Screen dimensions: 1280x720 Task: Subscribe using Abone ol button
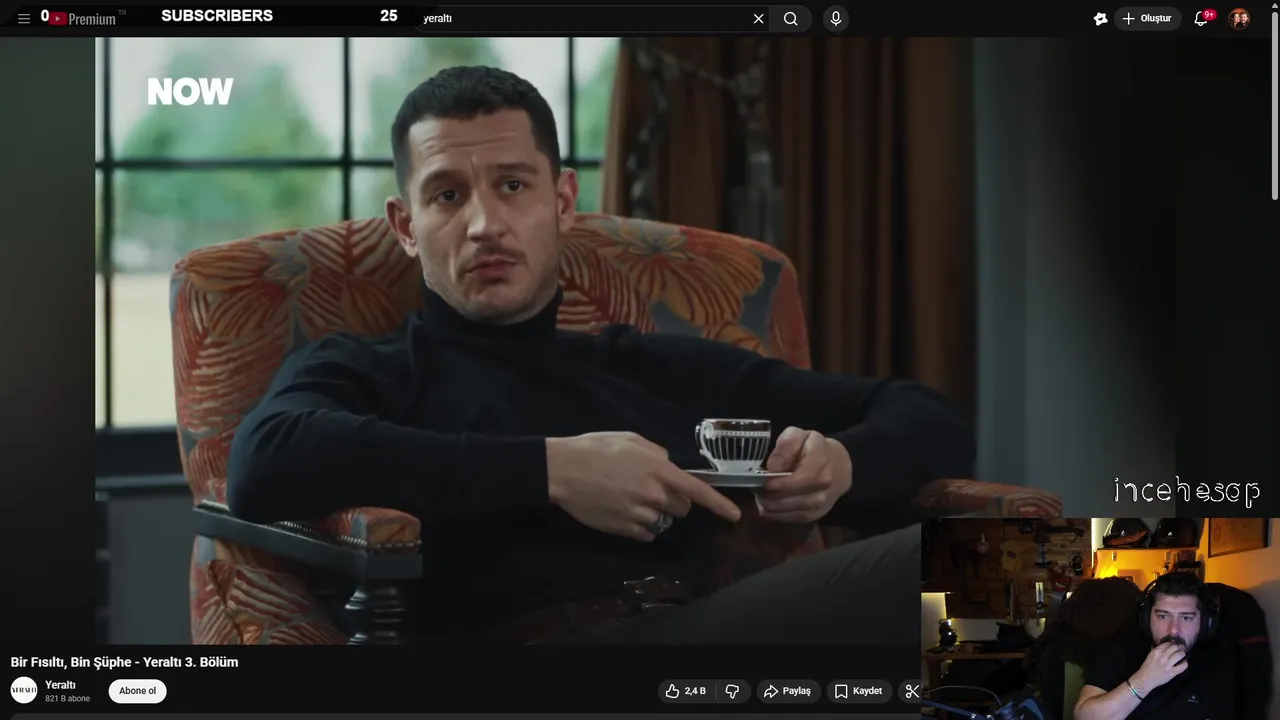138,691
